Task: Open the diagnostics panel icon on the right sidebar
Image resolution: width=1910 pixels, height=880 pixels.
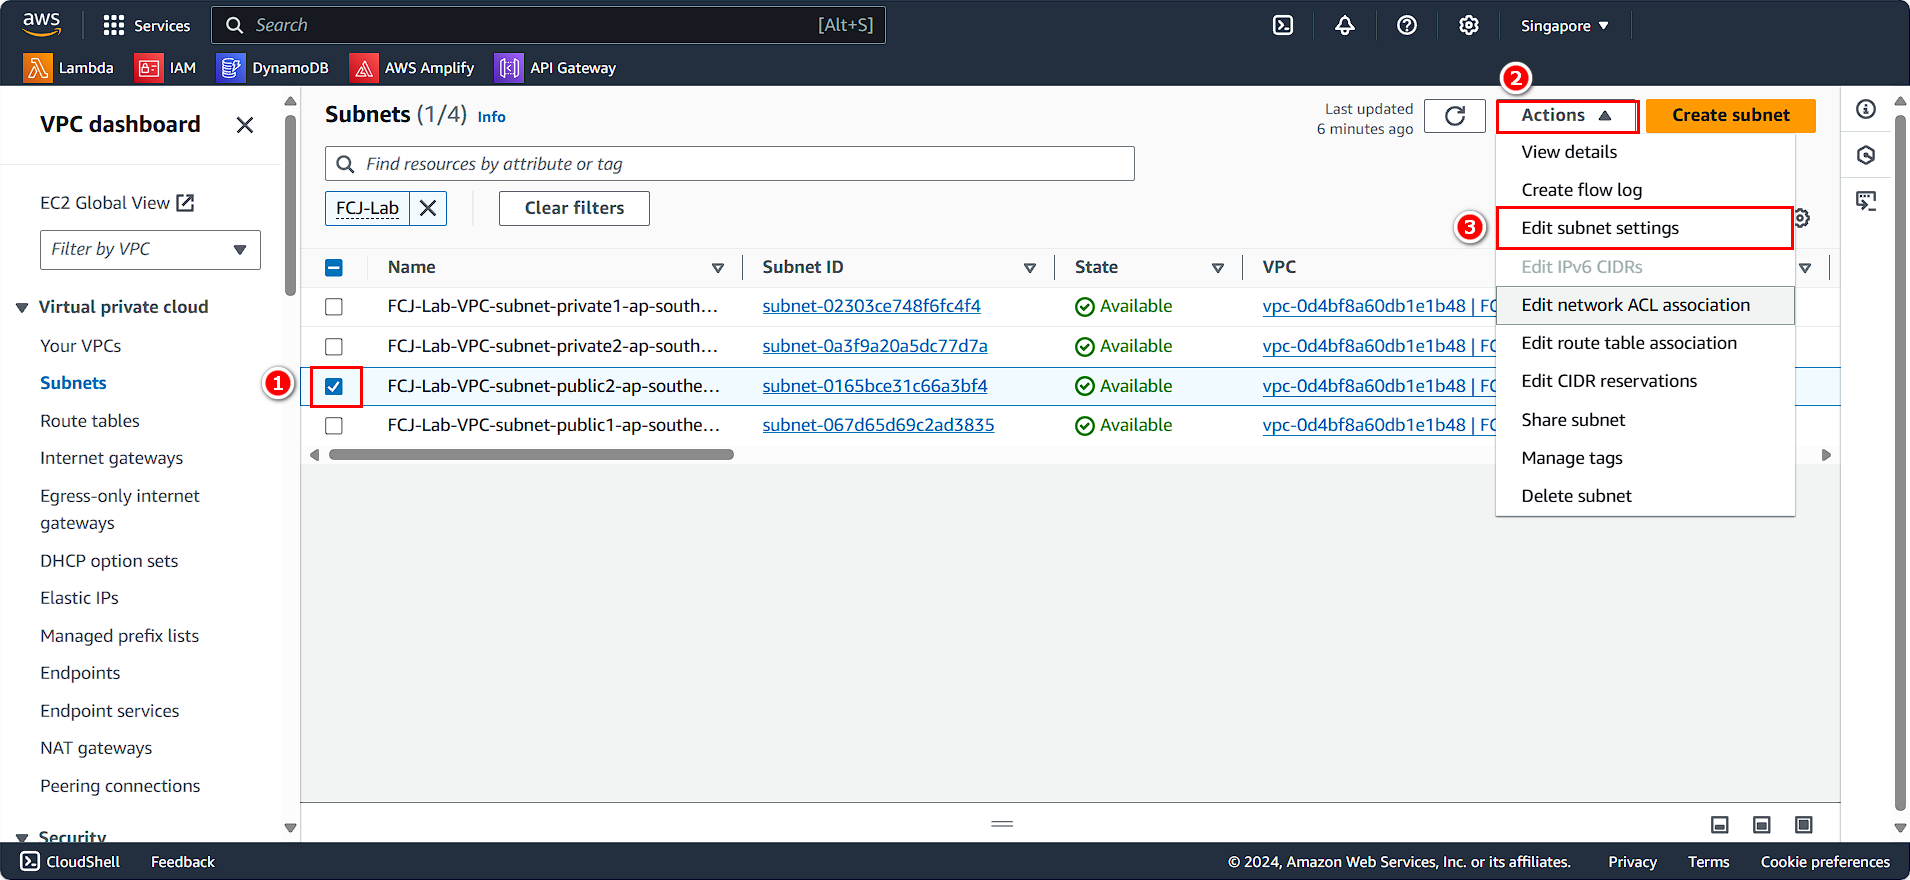Action: [1866, 201]
